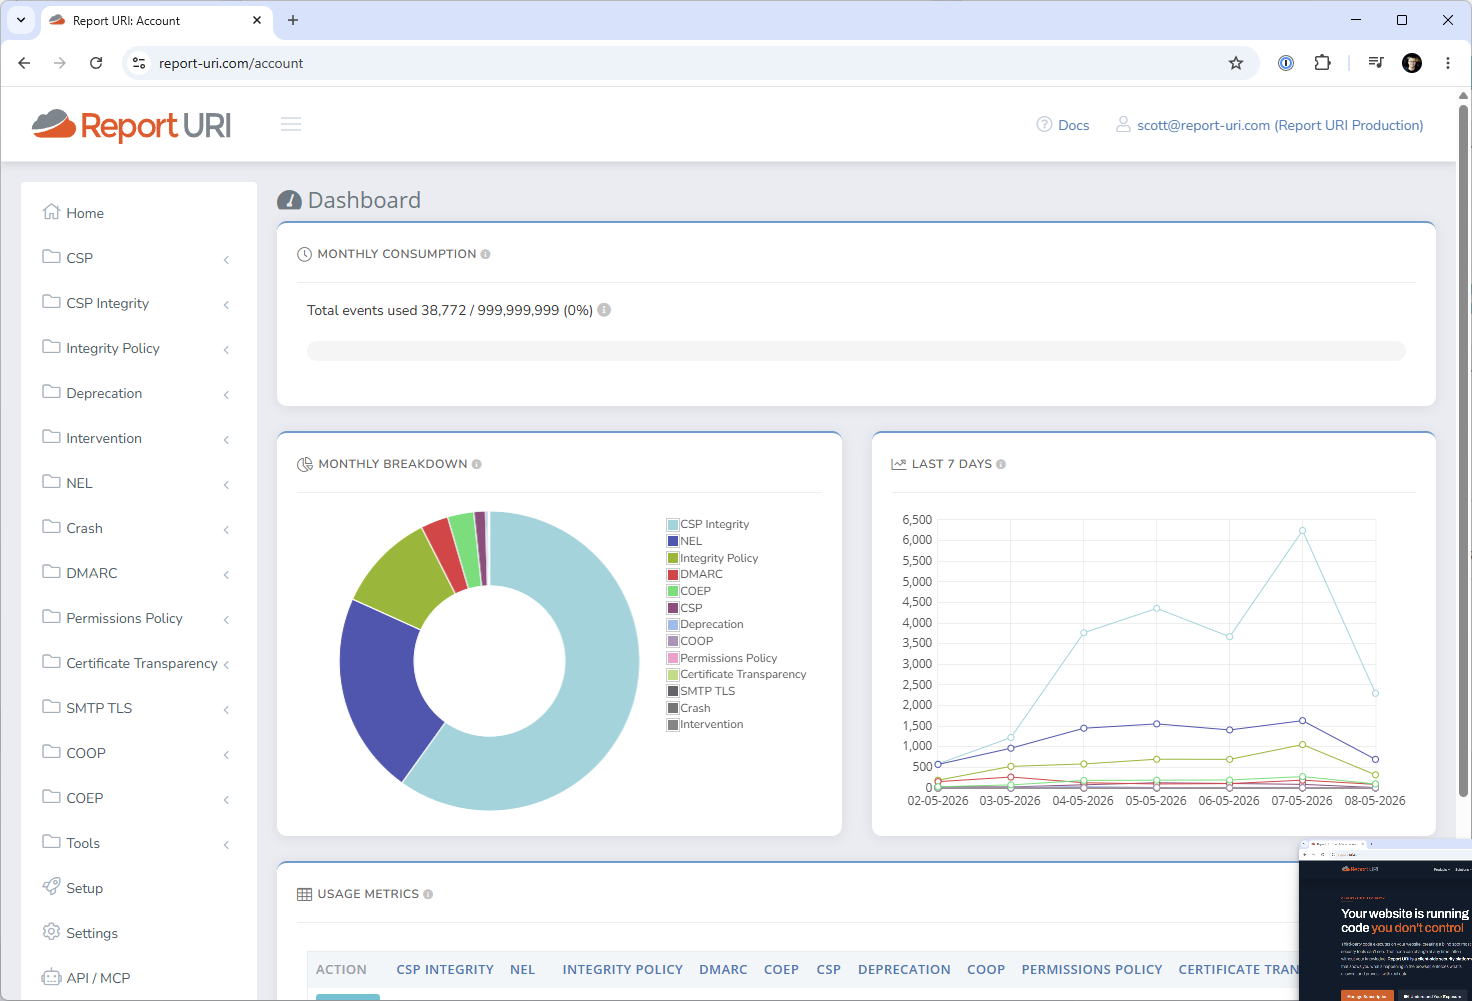Viewport: 1472px width, 1001px height.
Task: Toggle COEP in the pie chart legend
Action: point(689,591)
